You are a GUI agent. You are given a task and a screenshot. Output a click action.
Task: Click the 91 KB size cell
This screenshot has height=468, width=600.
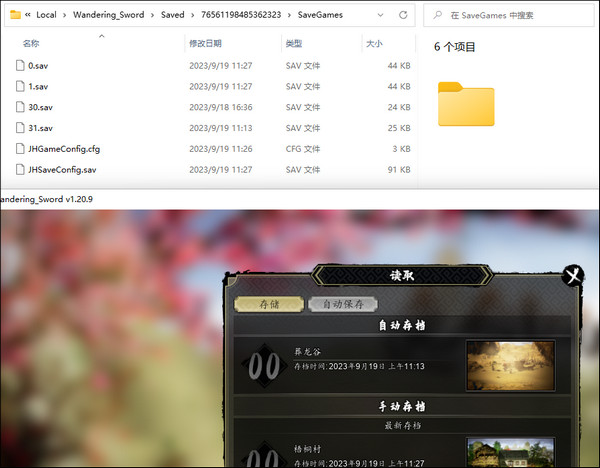[x=399, y=170]
